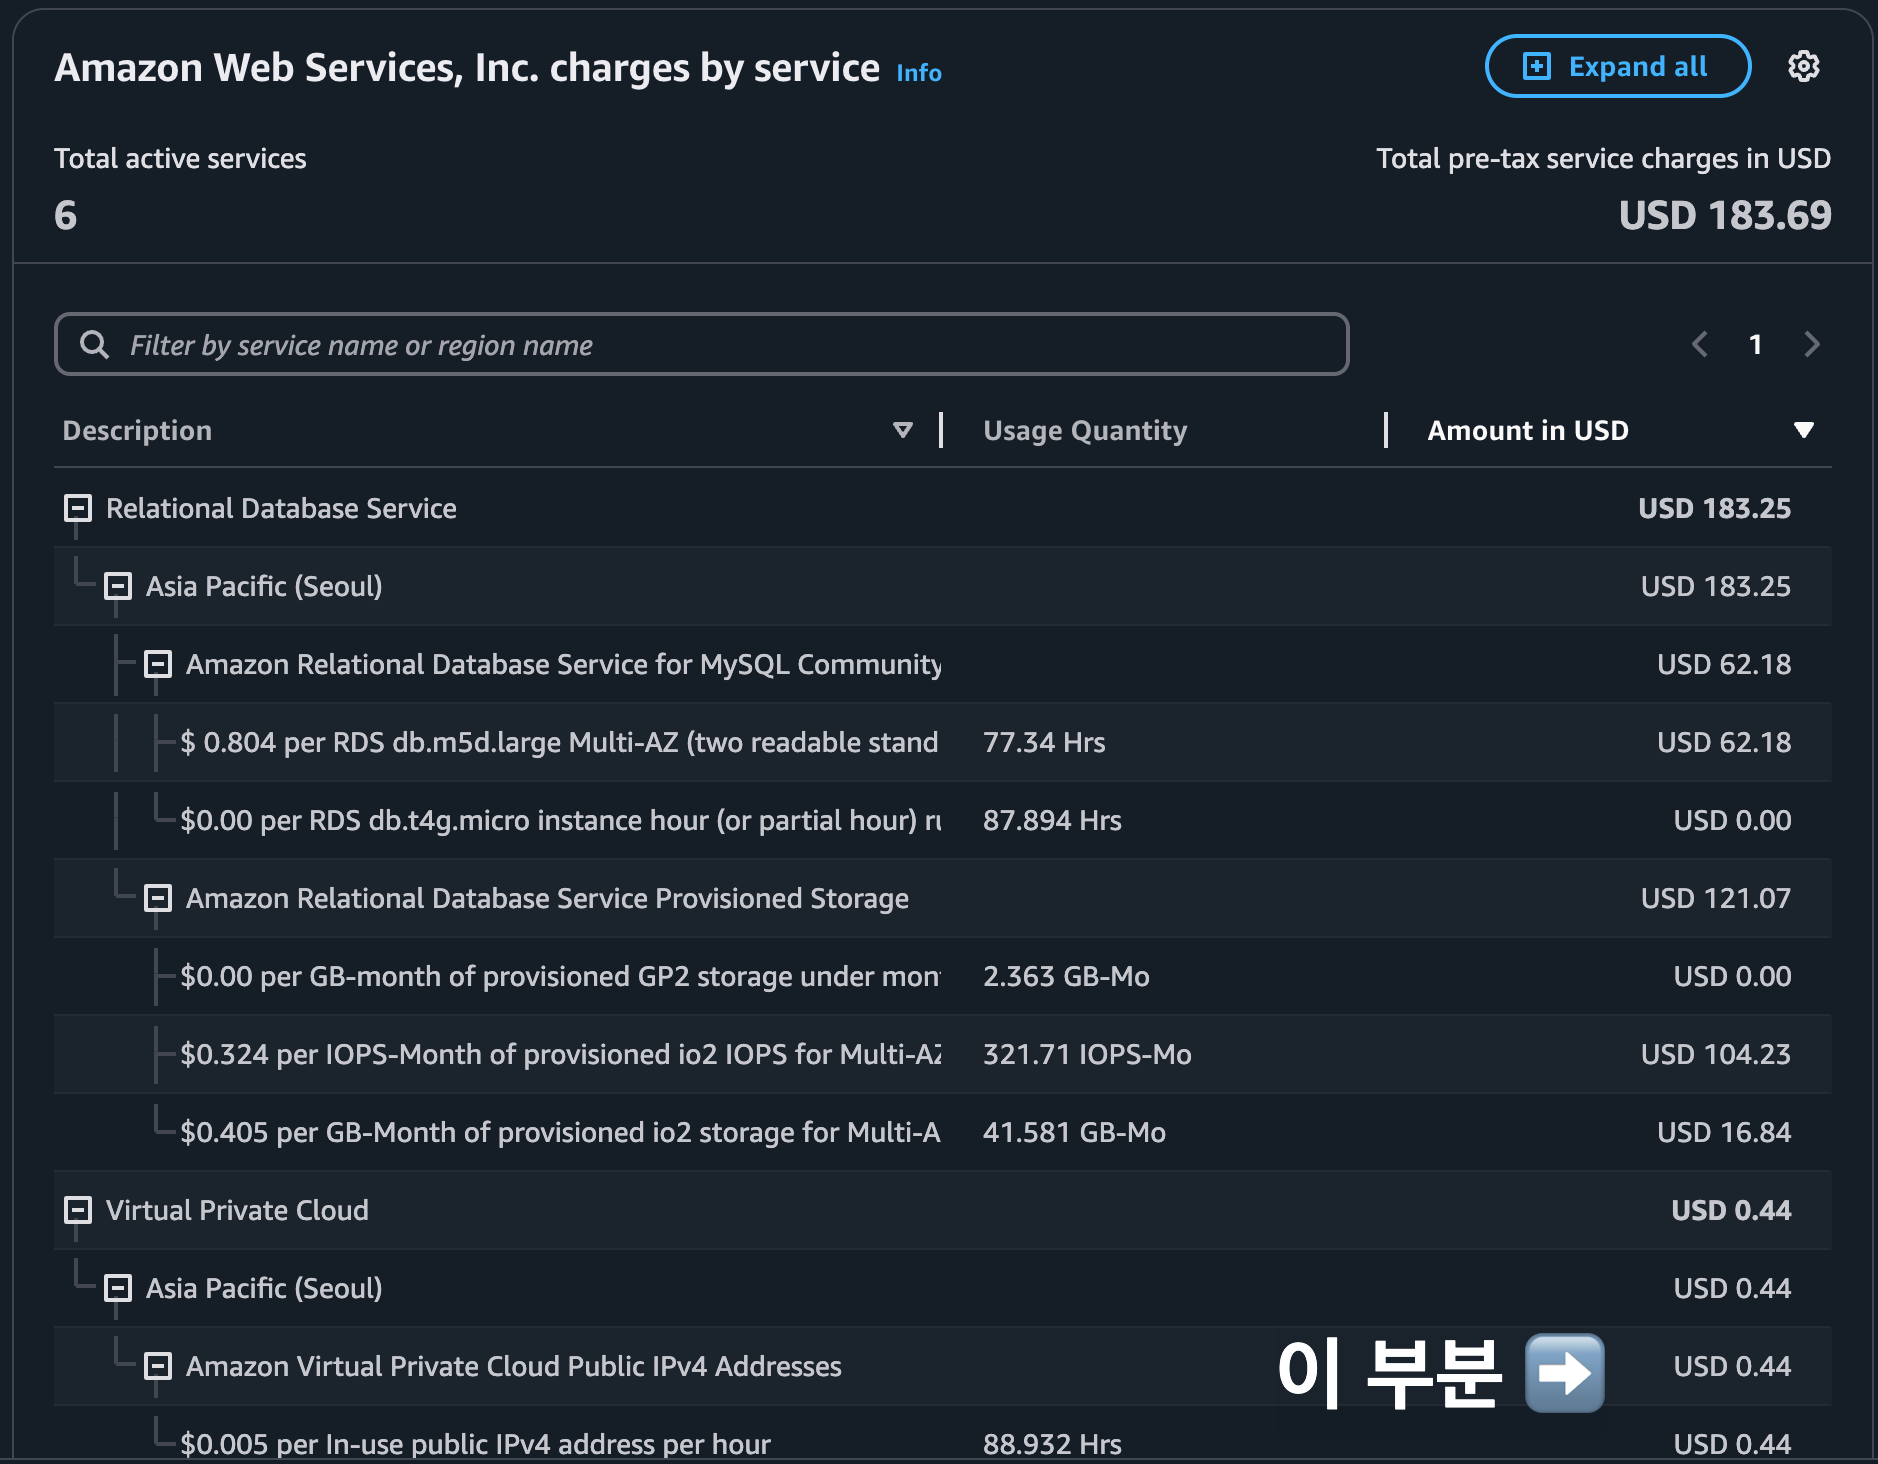Image resolution: width=1878 pixels, height=1464 pixels.
Task: Sort by Description column arrow
Action: pyautogui.click(x=902, y=430)
